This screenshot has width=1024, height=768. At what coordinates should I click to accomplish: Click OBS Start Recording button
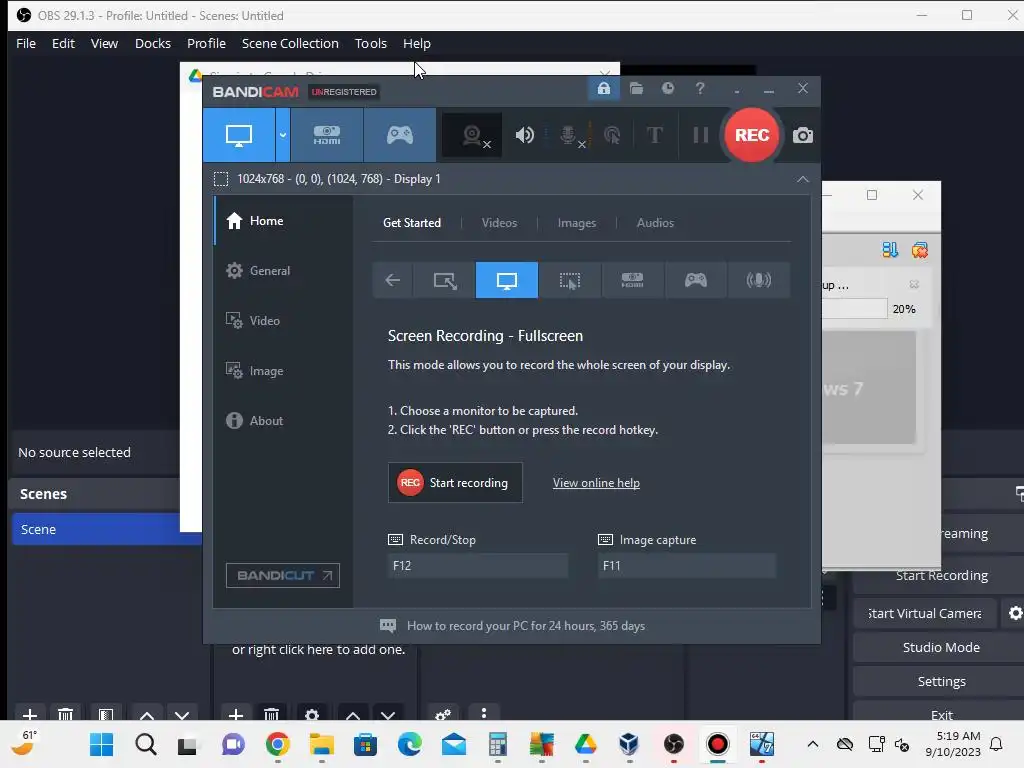[940, 575]
